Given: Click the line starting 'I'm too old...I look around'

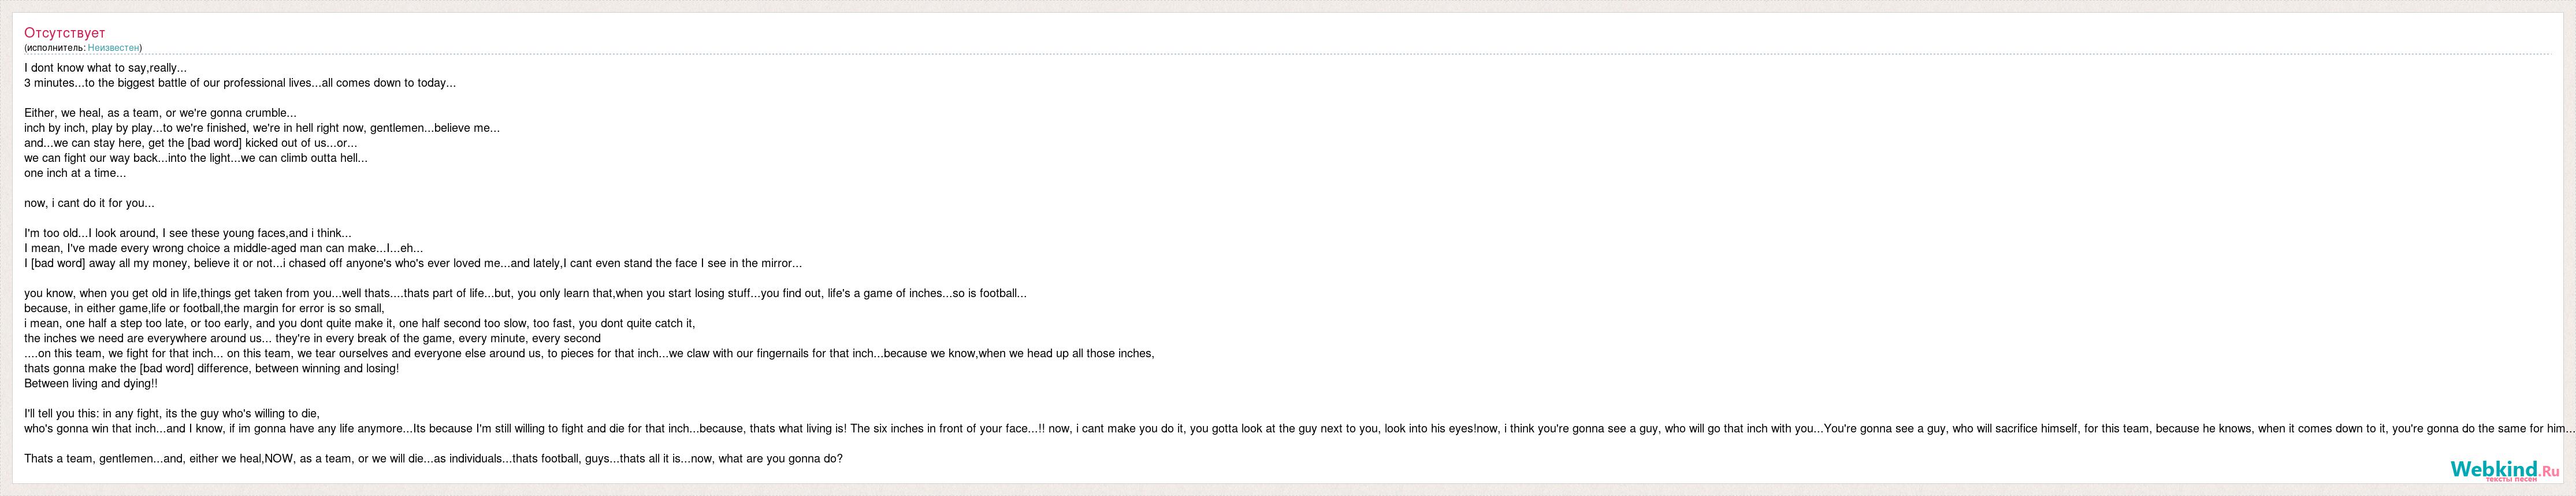Looking at the screenshot, I should (188, 233).
